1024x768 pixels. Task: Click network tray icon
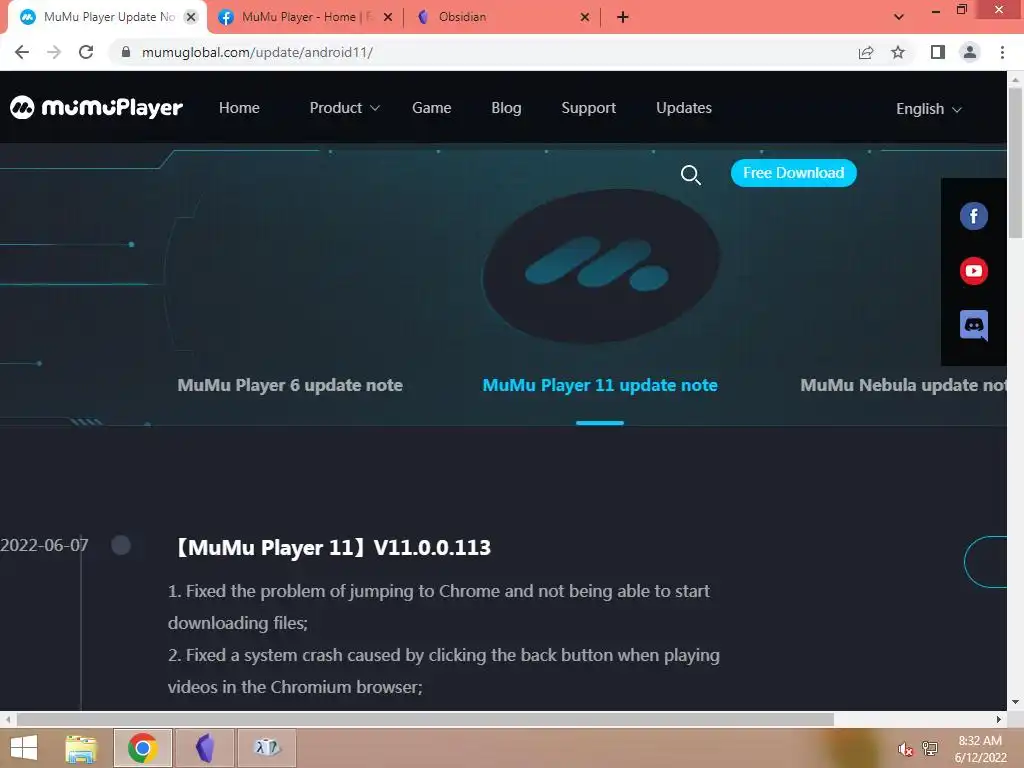coord(930,749)
